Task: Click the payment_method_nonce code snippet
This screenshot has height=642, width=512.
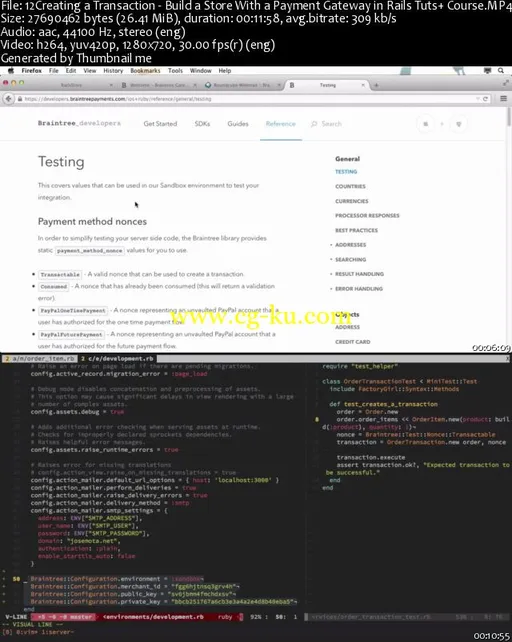Action: coord(90,251)
